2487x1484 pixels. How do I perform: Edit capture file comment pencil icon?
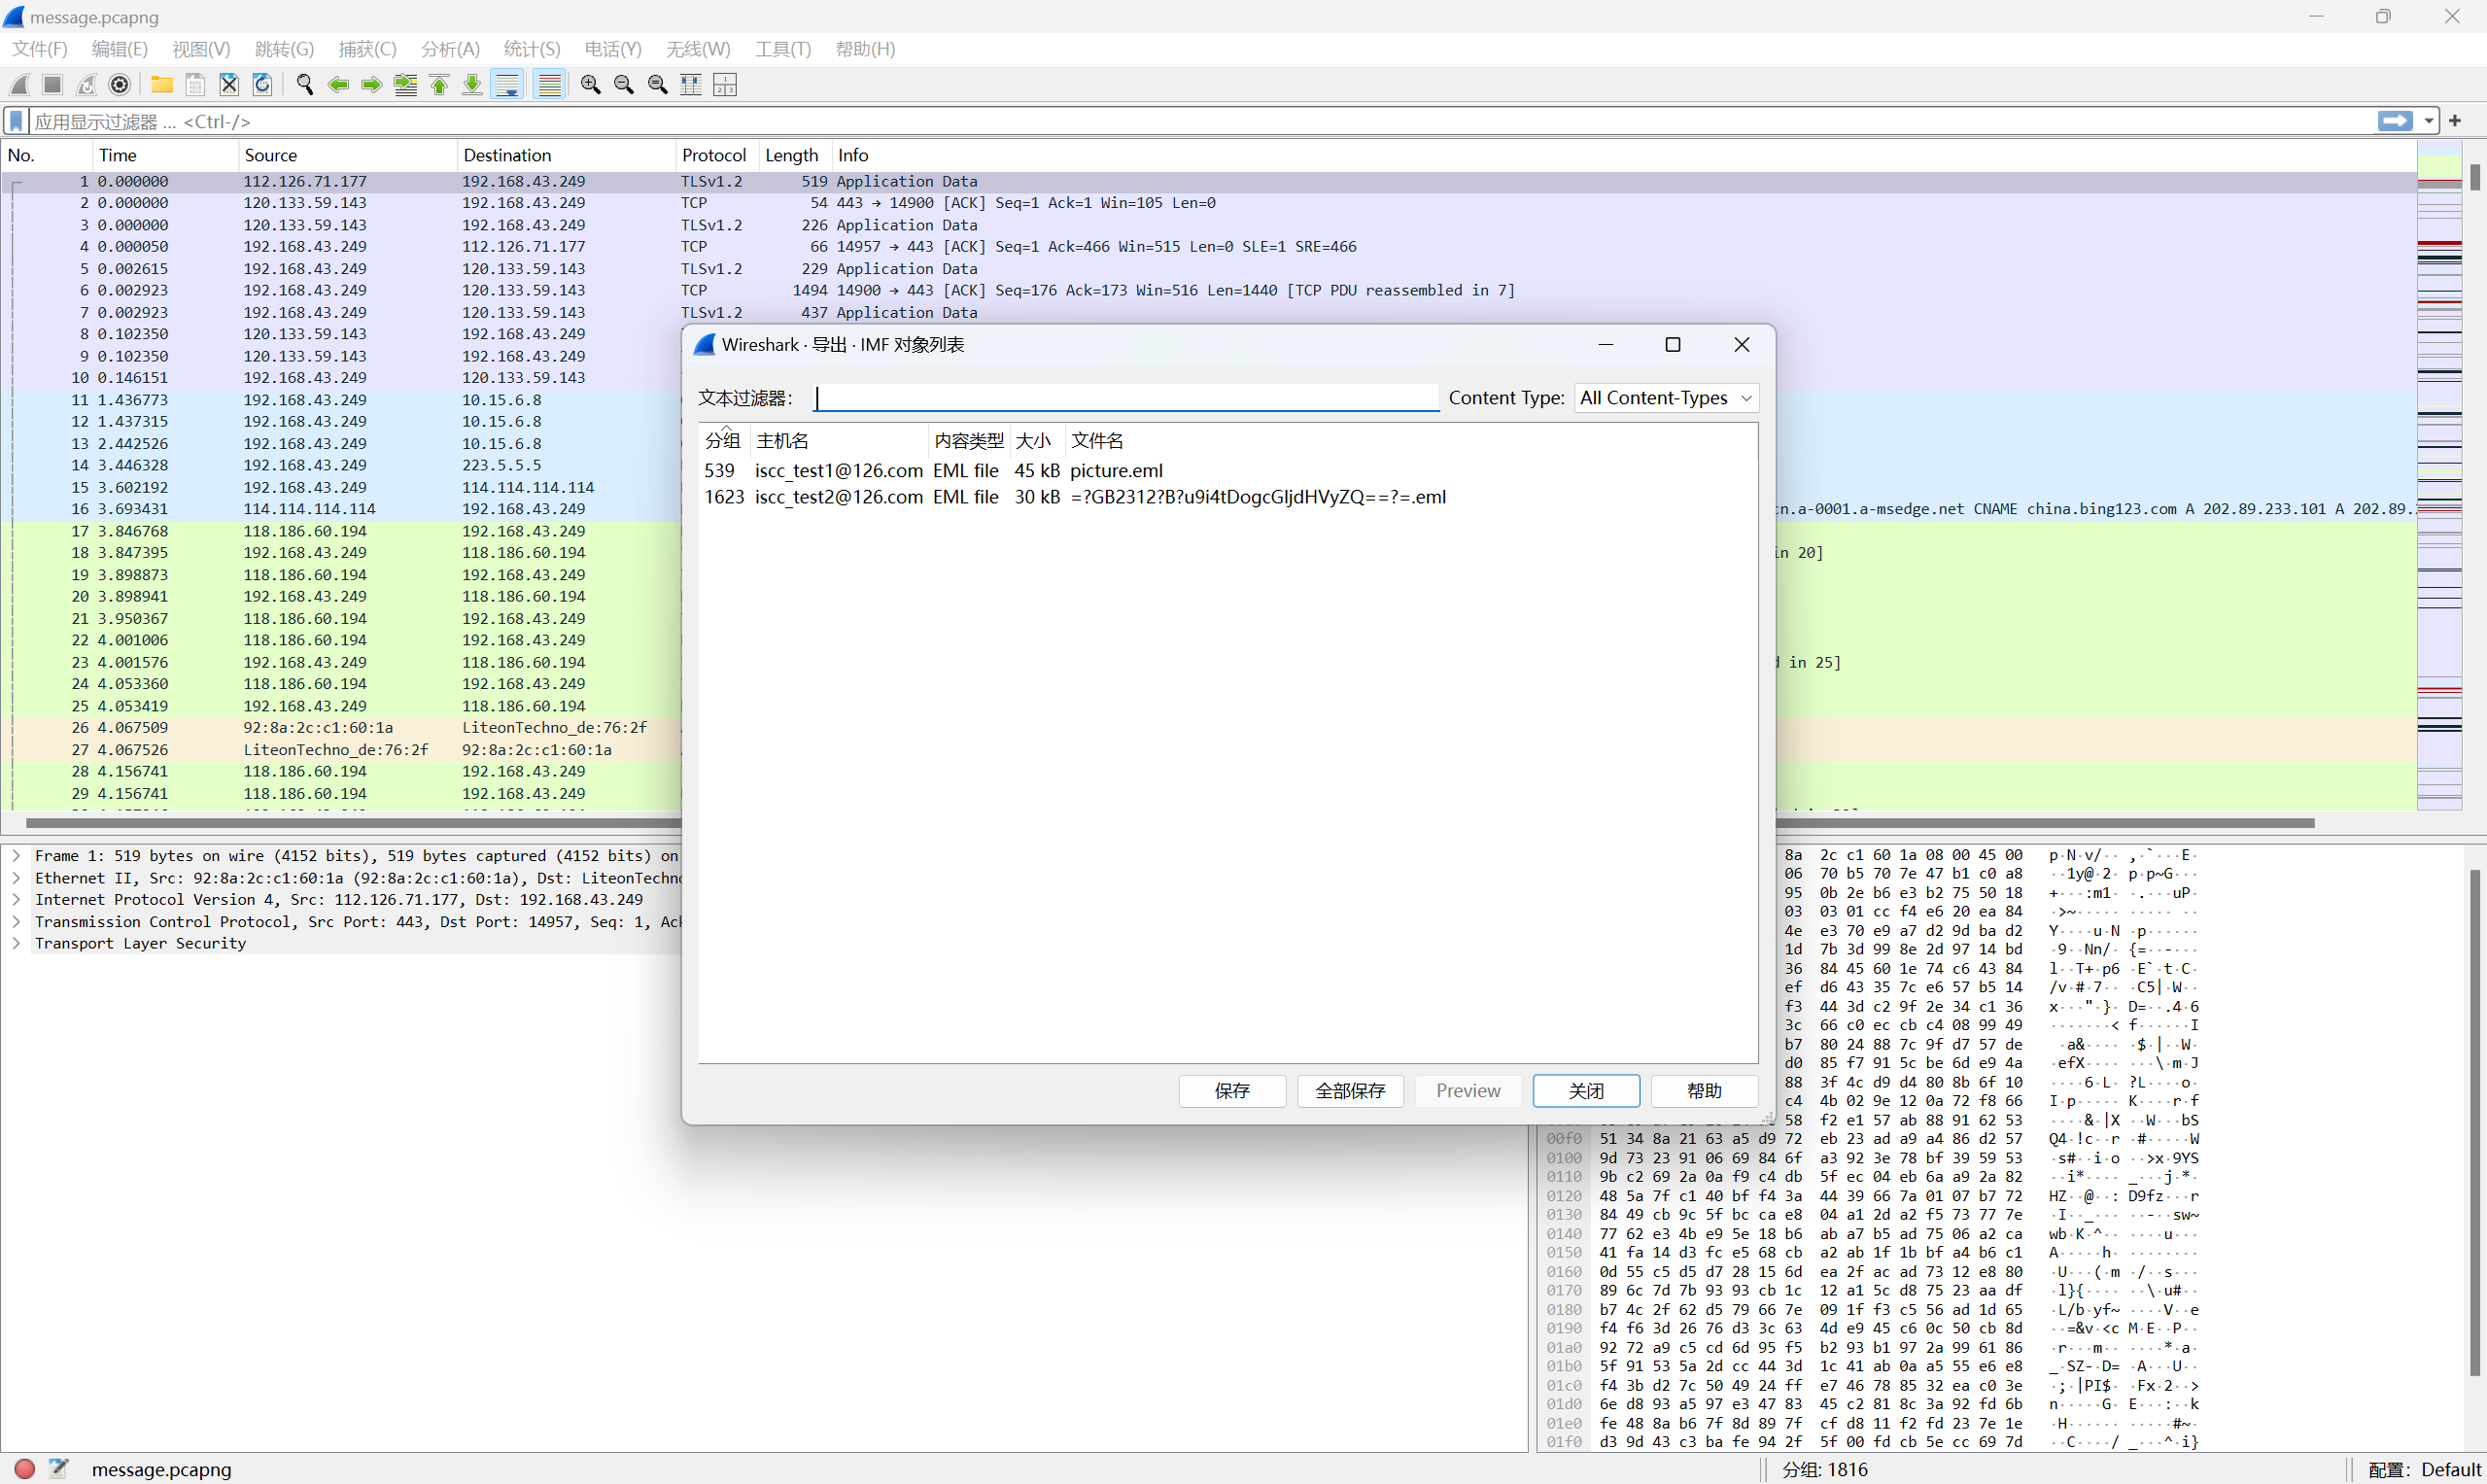(59, 1469)
